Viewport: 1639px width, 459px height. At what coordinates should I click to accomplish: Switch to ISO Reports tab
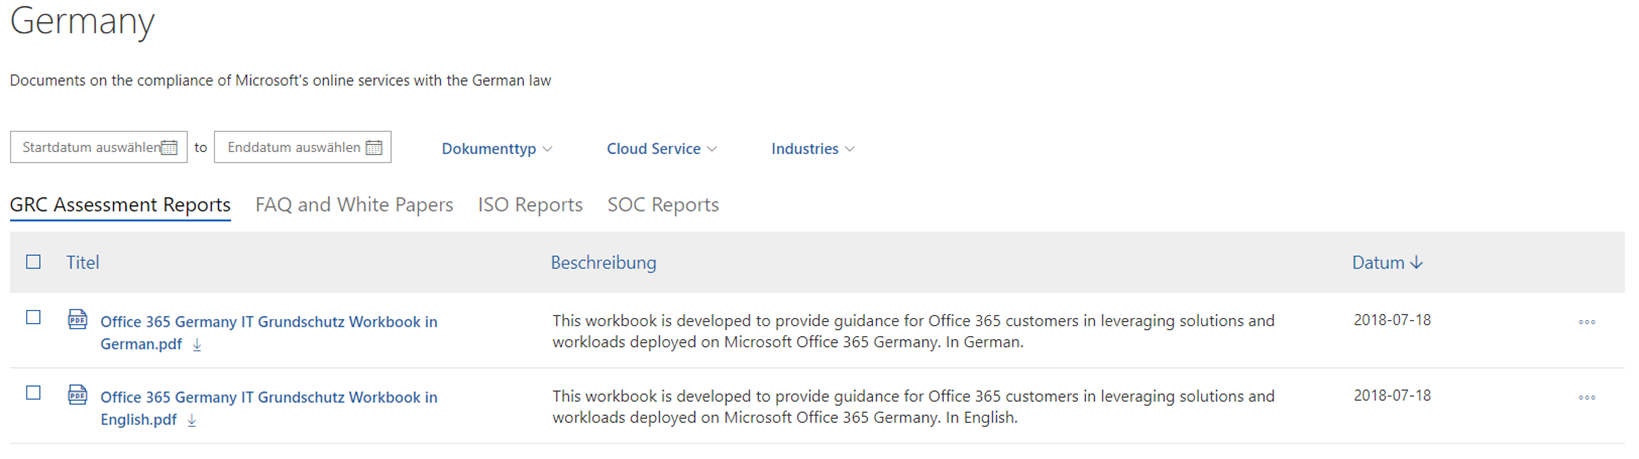[530, 205]
